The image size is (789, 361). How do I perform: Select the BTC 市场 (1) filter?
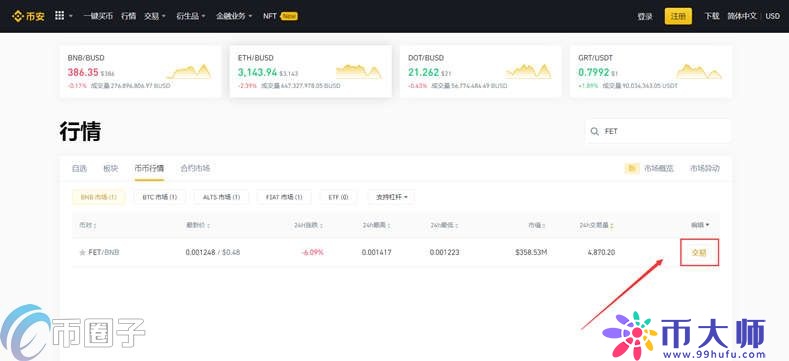pyautogui.click(x=160, y=197)
